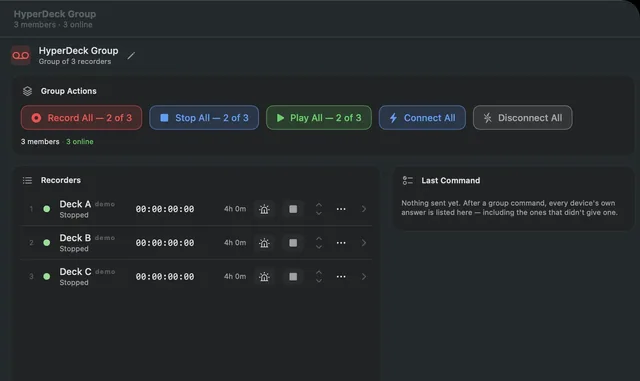Stop Deck B with its square button
This screenshot has width=640, height=381.
coord(293,243)
